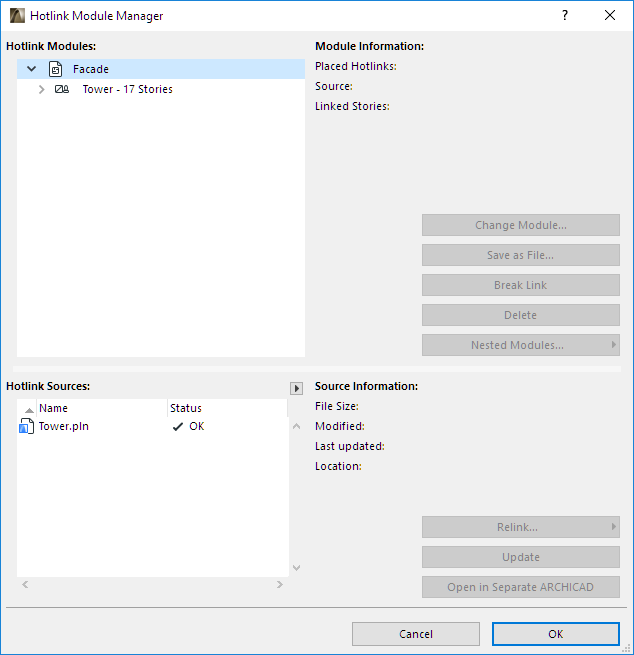Viewport: 634px width, 655px height.
Task: Confirm the dialog with OK button
Action: coord(555,634)
